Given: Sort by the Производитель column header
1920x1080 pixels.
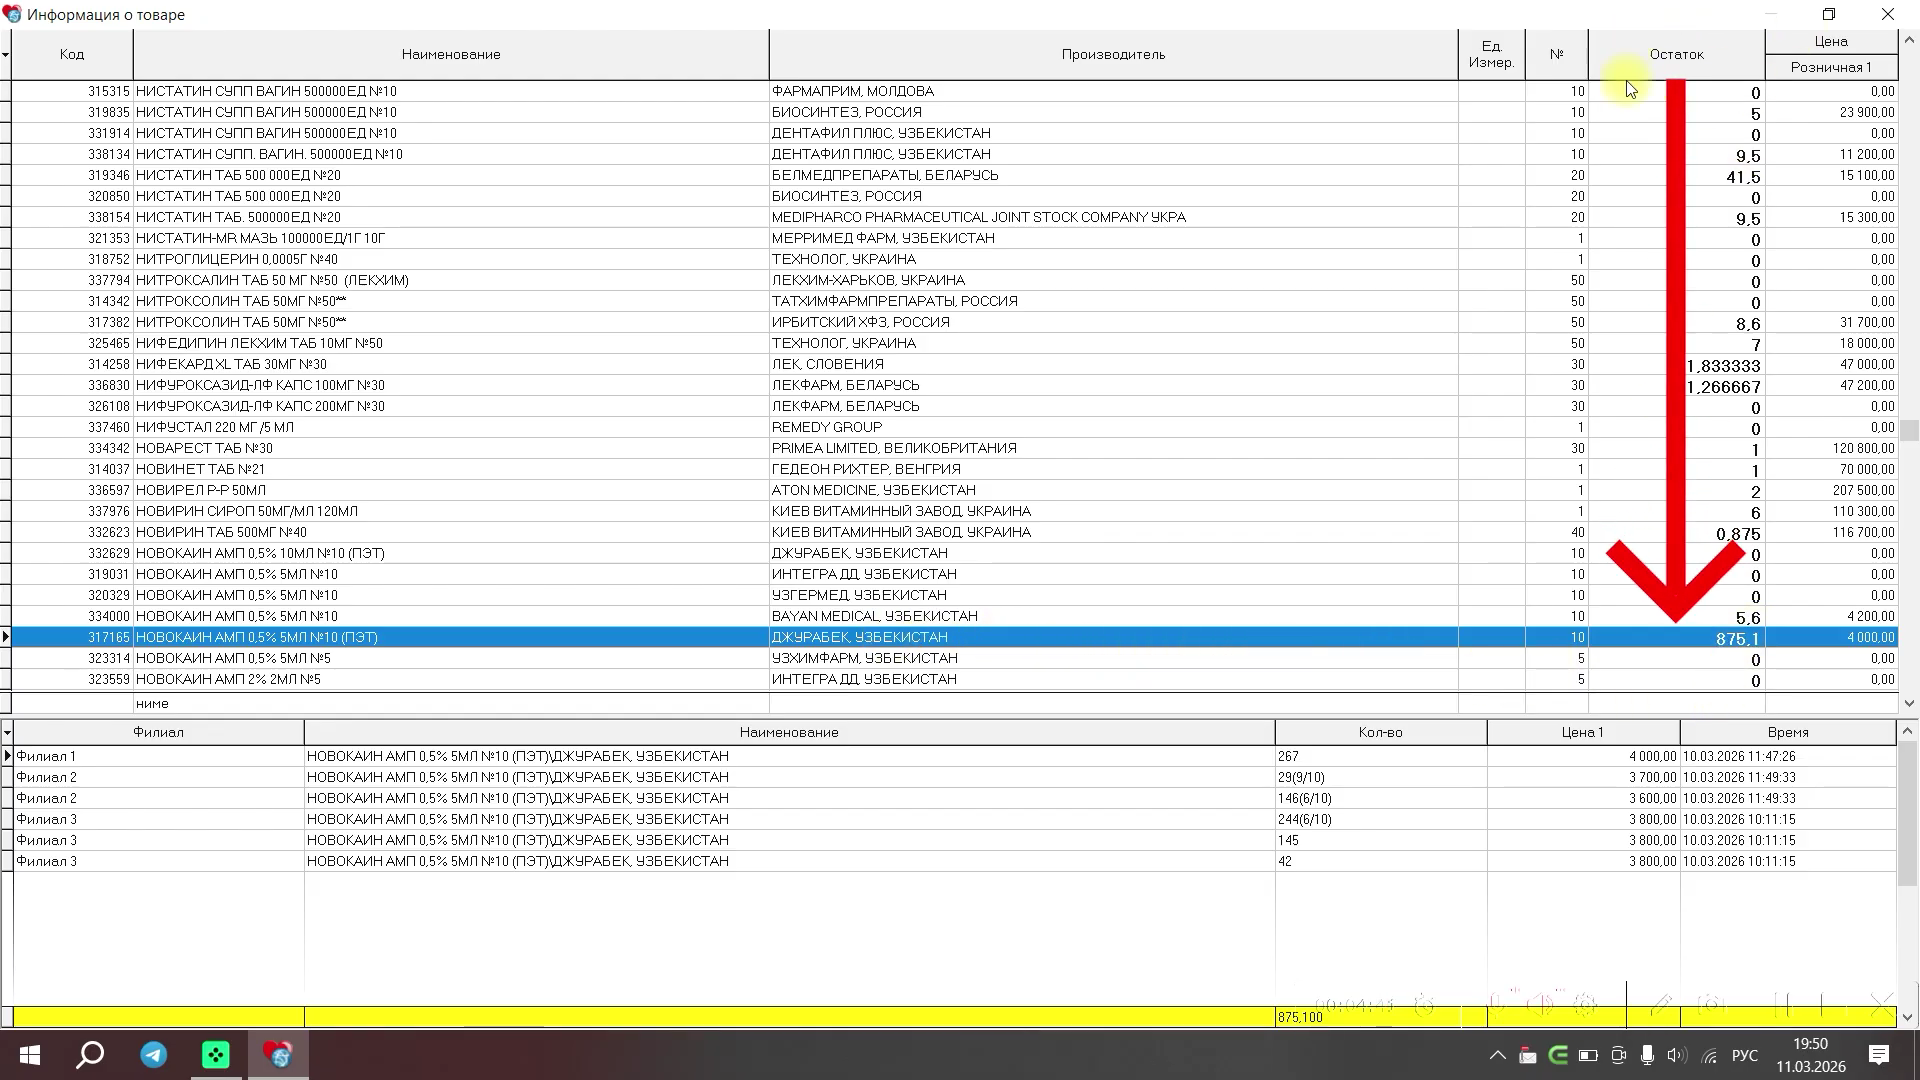Looking at the screenshot, I should [1113, 54].
